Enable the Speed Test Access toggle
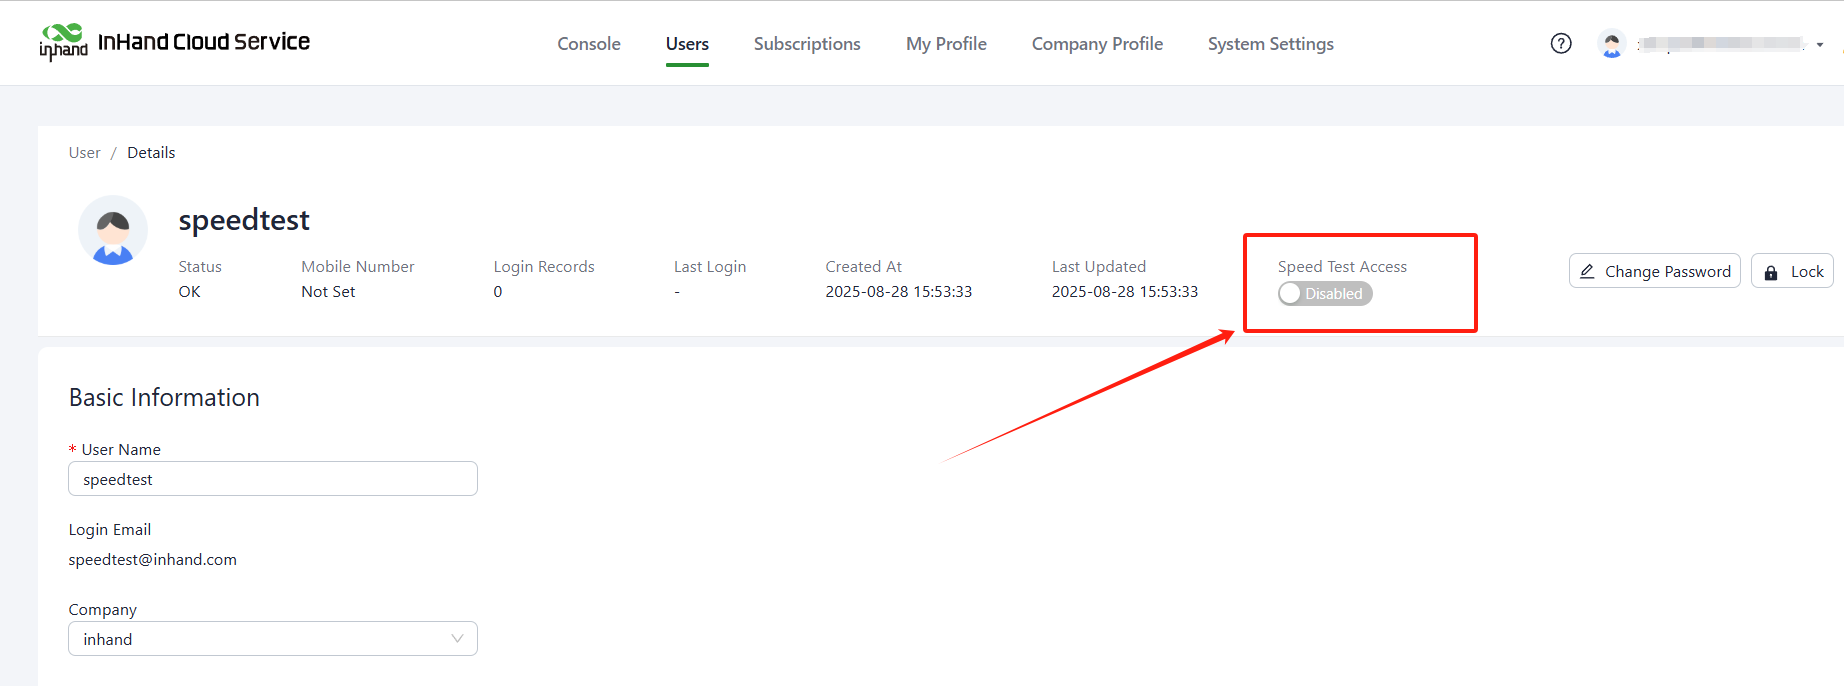Viewport: 1844px width, 686px height. (1324, 293)
